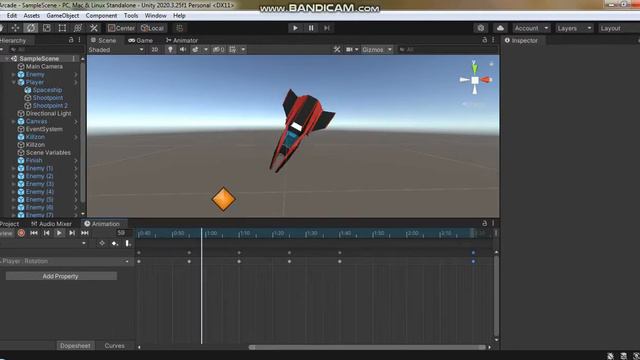Switch to the Audio Mixer tab
The width and height of the screenshot is (640, 360).
click(x=51, y=224)
